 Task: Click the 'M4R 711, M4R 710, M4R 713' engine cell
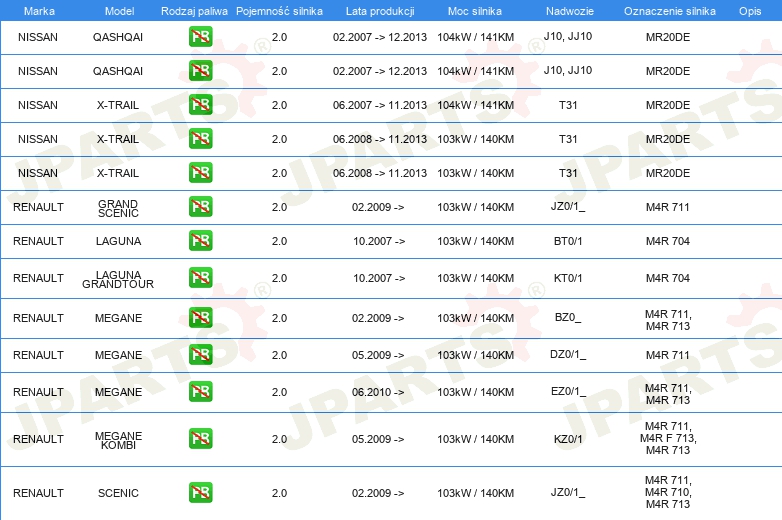pyautogui.click(x=668, y=492)
